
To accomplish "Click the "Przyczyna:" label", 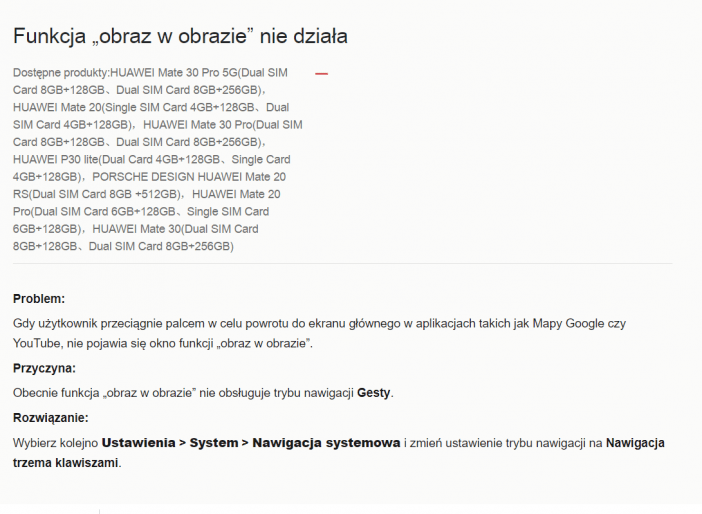I will 44,368.
